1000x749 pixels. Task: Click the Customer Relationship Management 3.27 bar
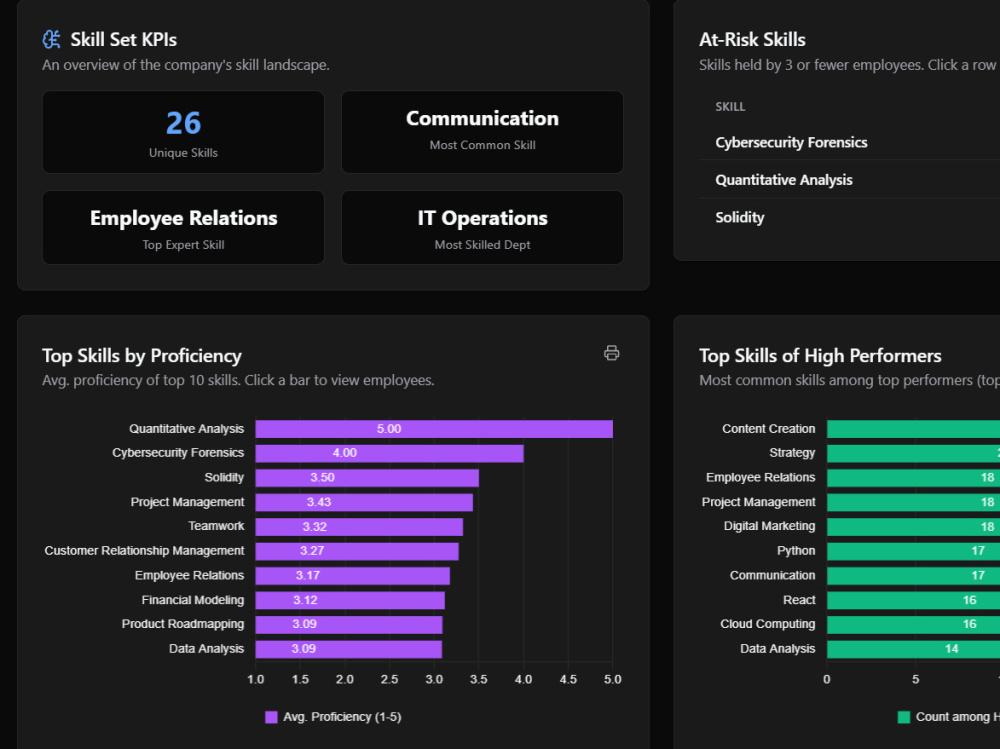click(357, 551)
